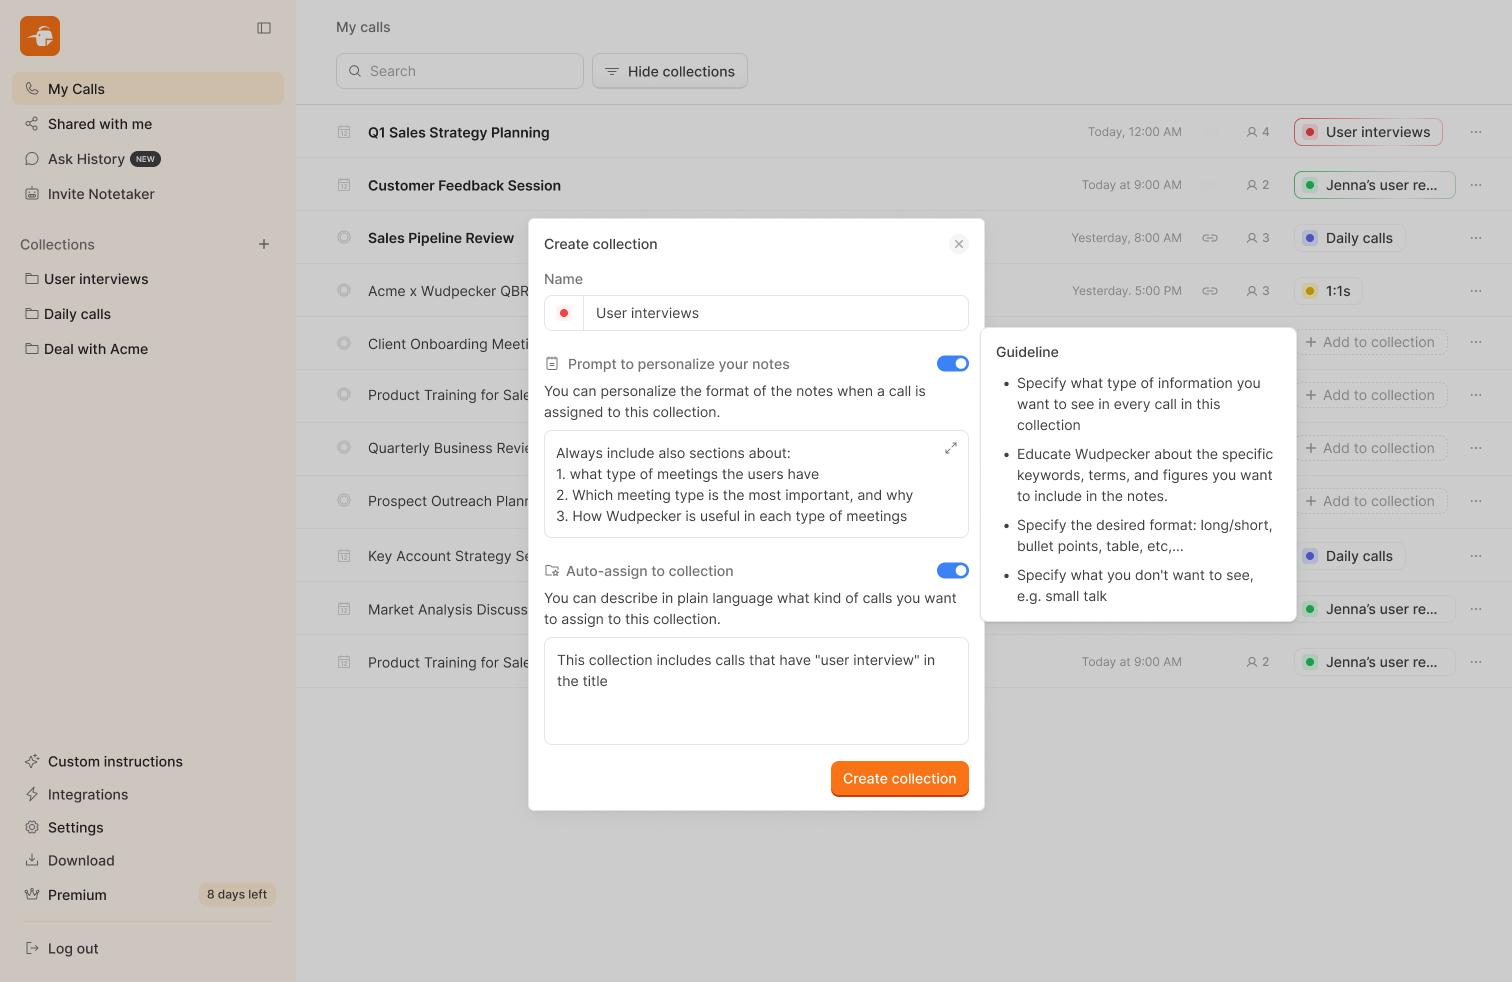The height and width of the screenshot is (982, 1512).
Task: Go to Shared with me
Action: pos(99,124)
